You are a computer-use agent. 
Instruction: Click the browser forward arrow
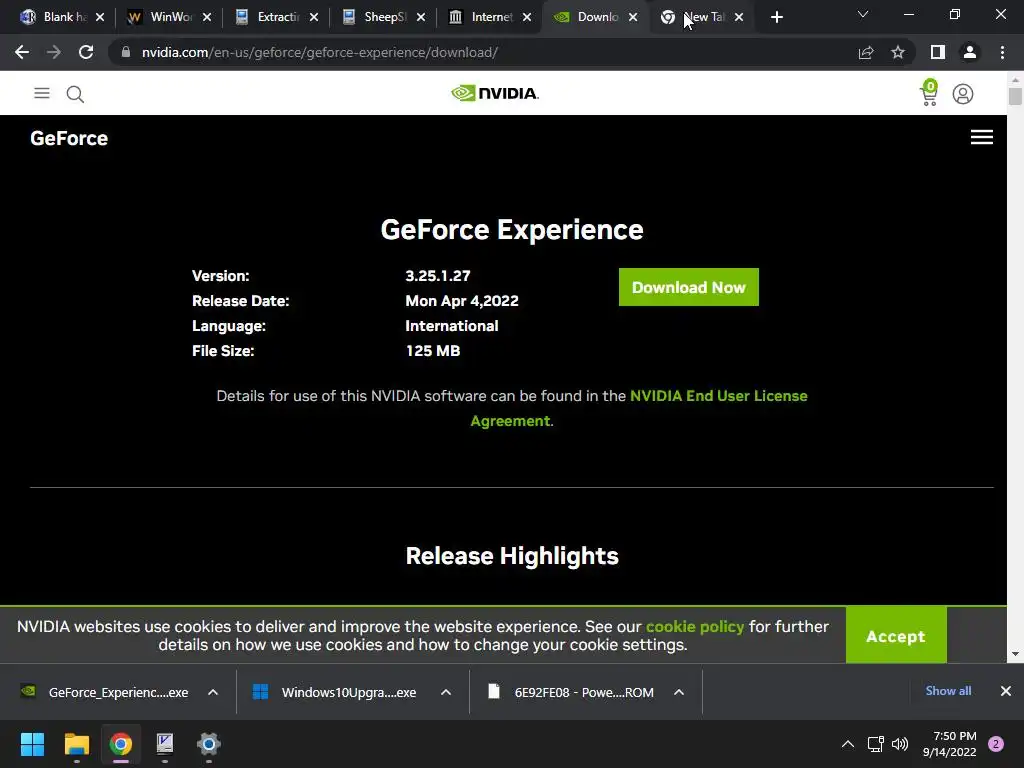[54, 52]
